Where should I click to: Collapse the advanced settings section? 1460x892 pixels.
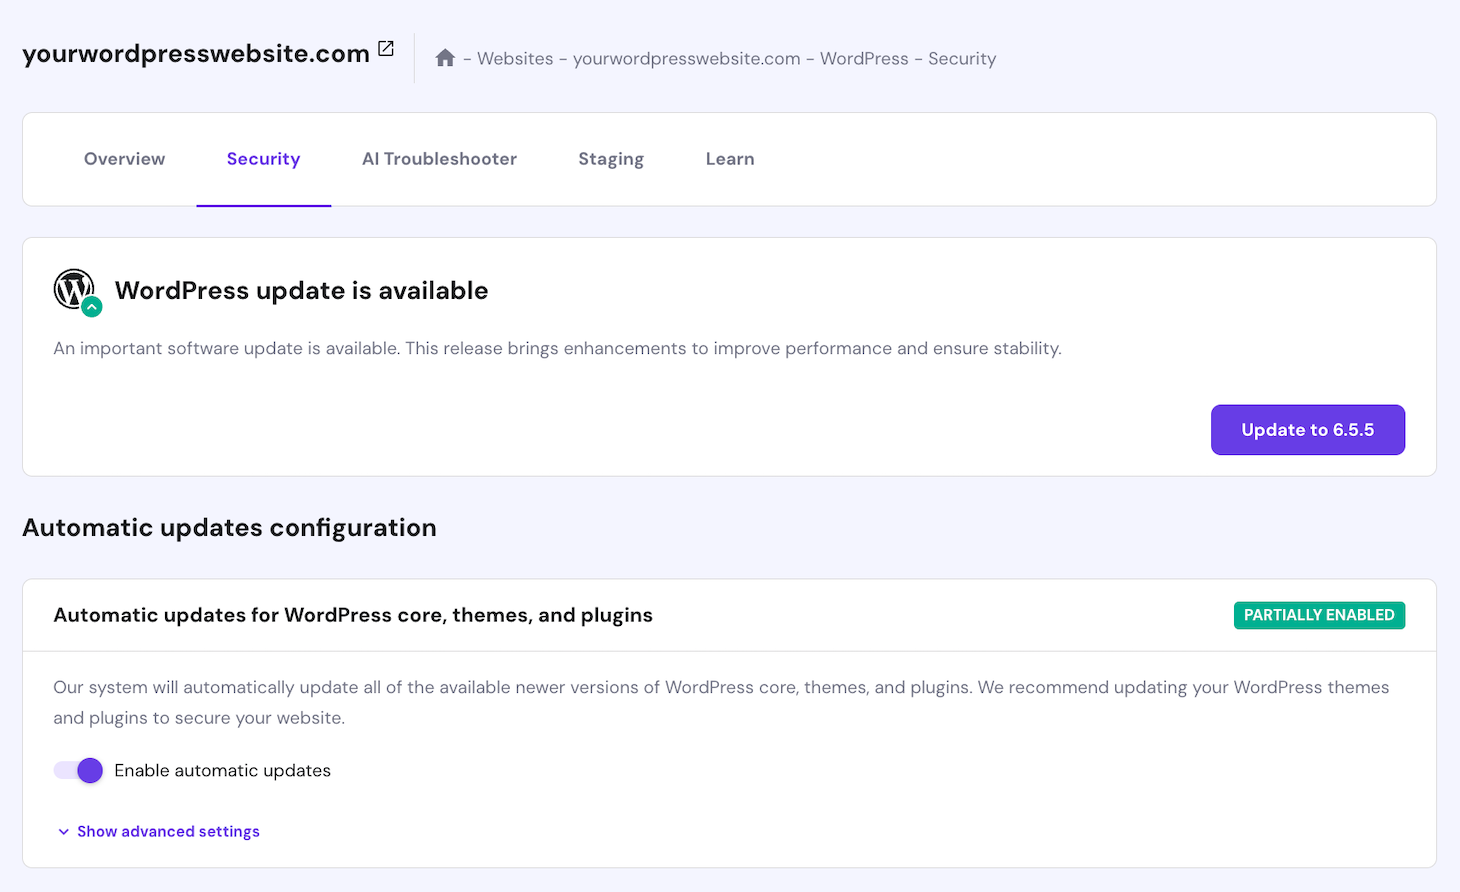[168, 831]
